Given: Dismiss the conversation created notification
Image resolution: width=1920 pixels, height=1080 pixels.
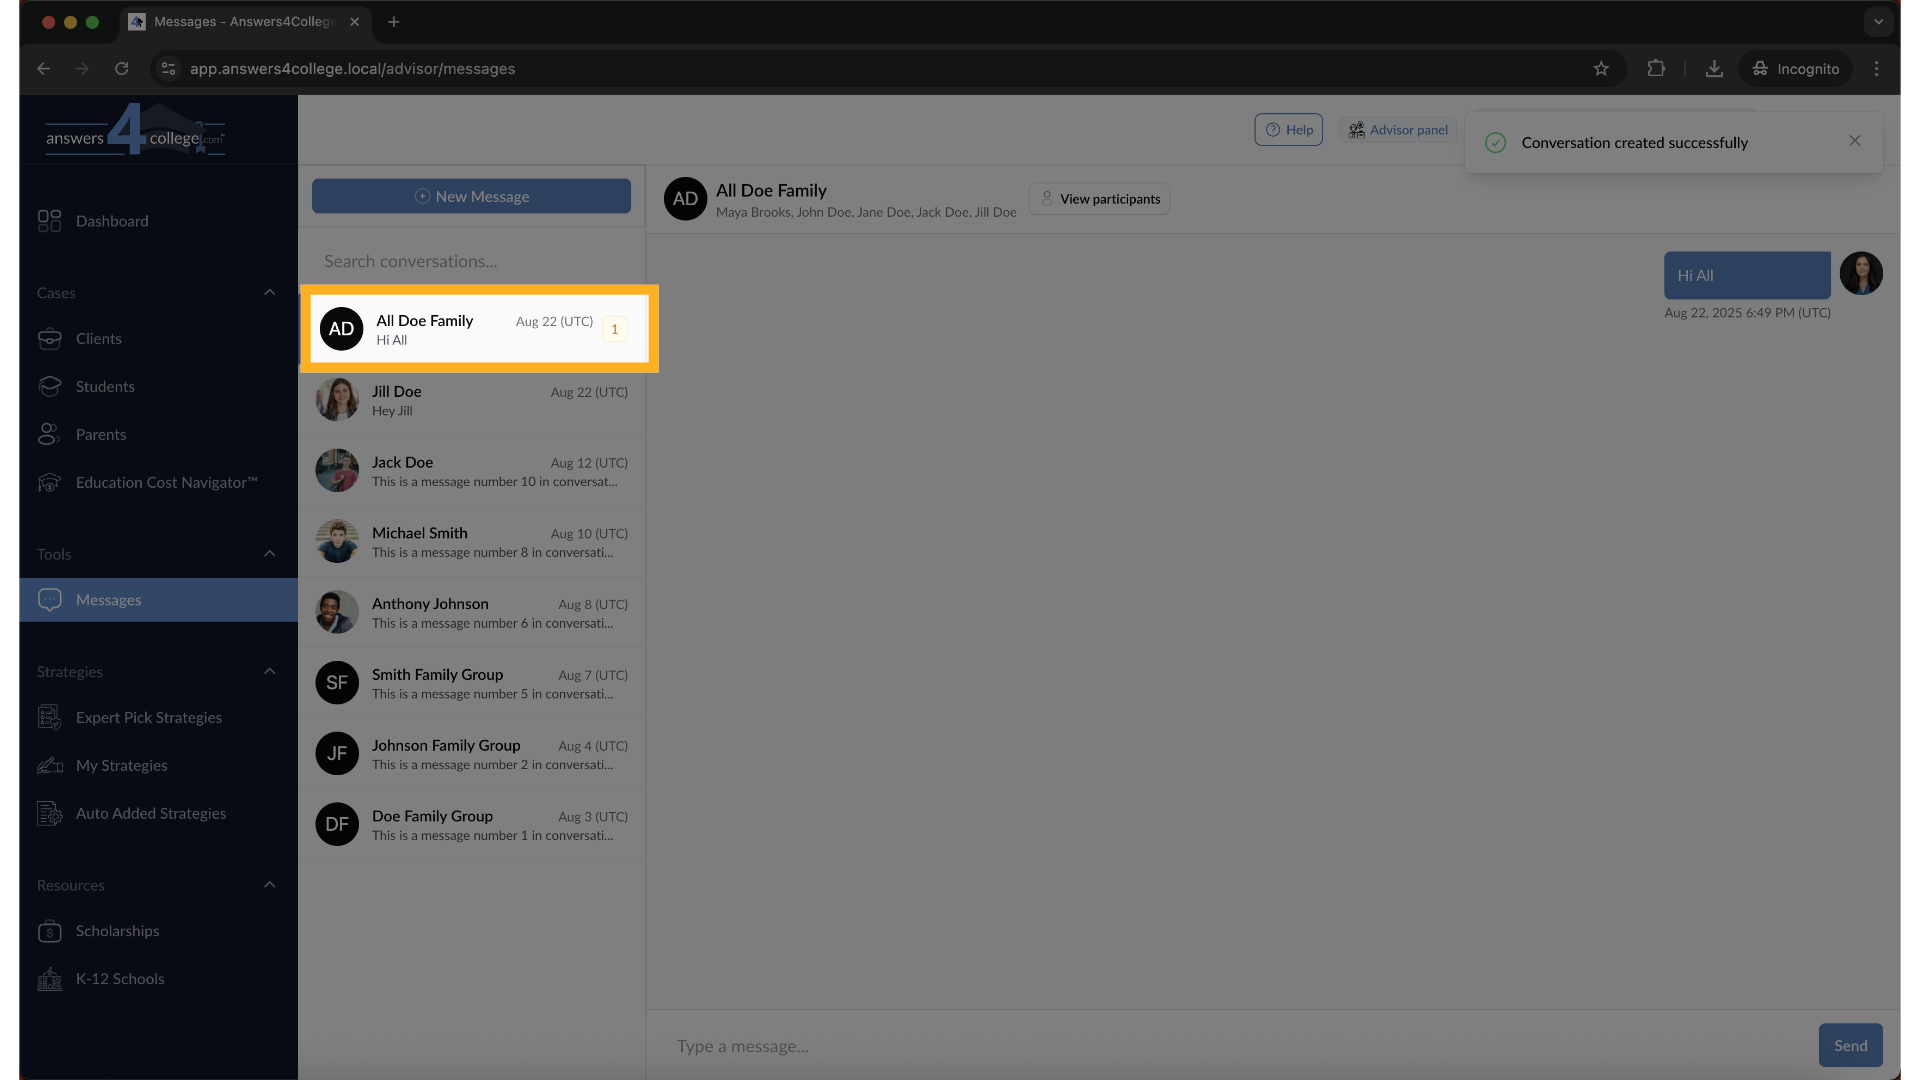Looking at the screenshot, I should pyautogui.click(x=1855, y=141).
